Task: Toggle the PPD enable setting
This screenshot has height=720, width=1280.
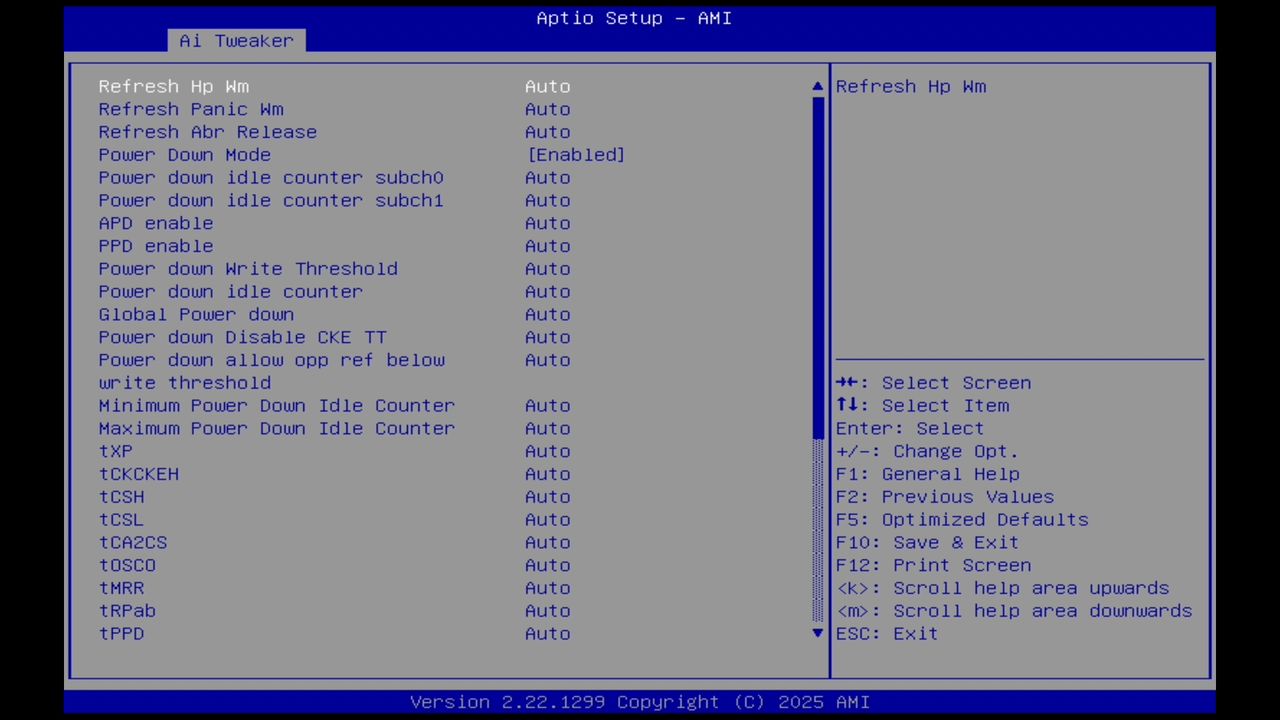Action: pyautogui.click(x=155, y=245)
